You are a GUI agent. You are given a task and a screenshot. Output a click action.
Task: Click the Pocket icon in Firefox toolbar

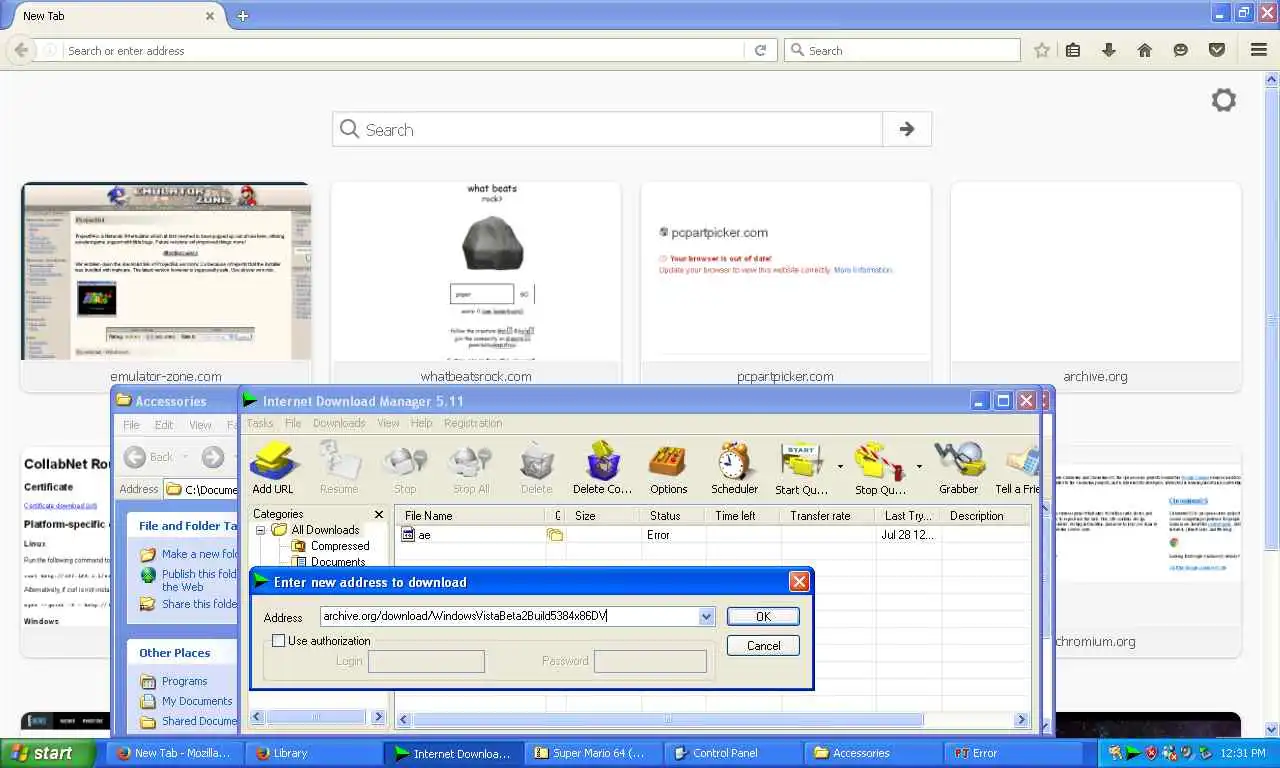pyautogui.click(x=1217, y=50)
